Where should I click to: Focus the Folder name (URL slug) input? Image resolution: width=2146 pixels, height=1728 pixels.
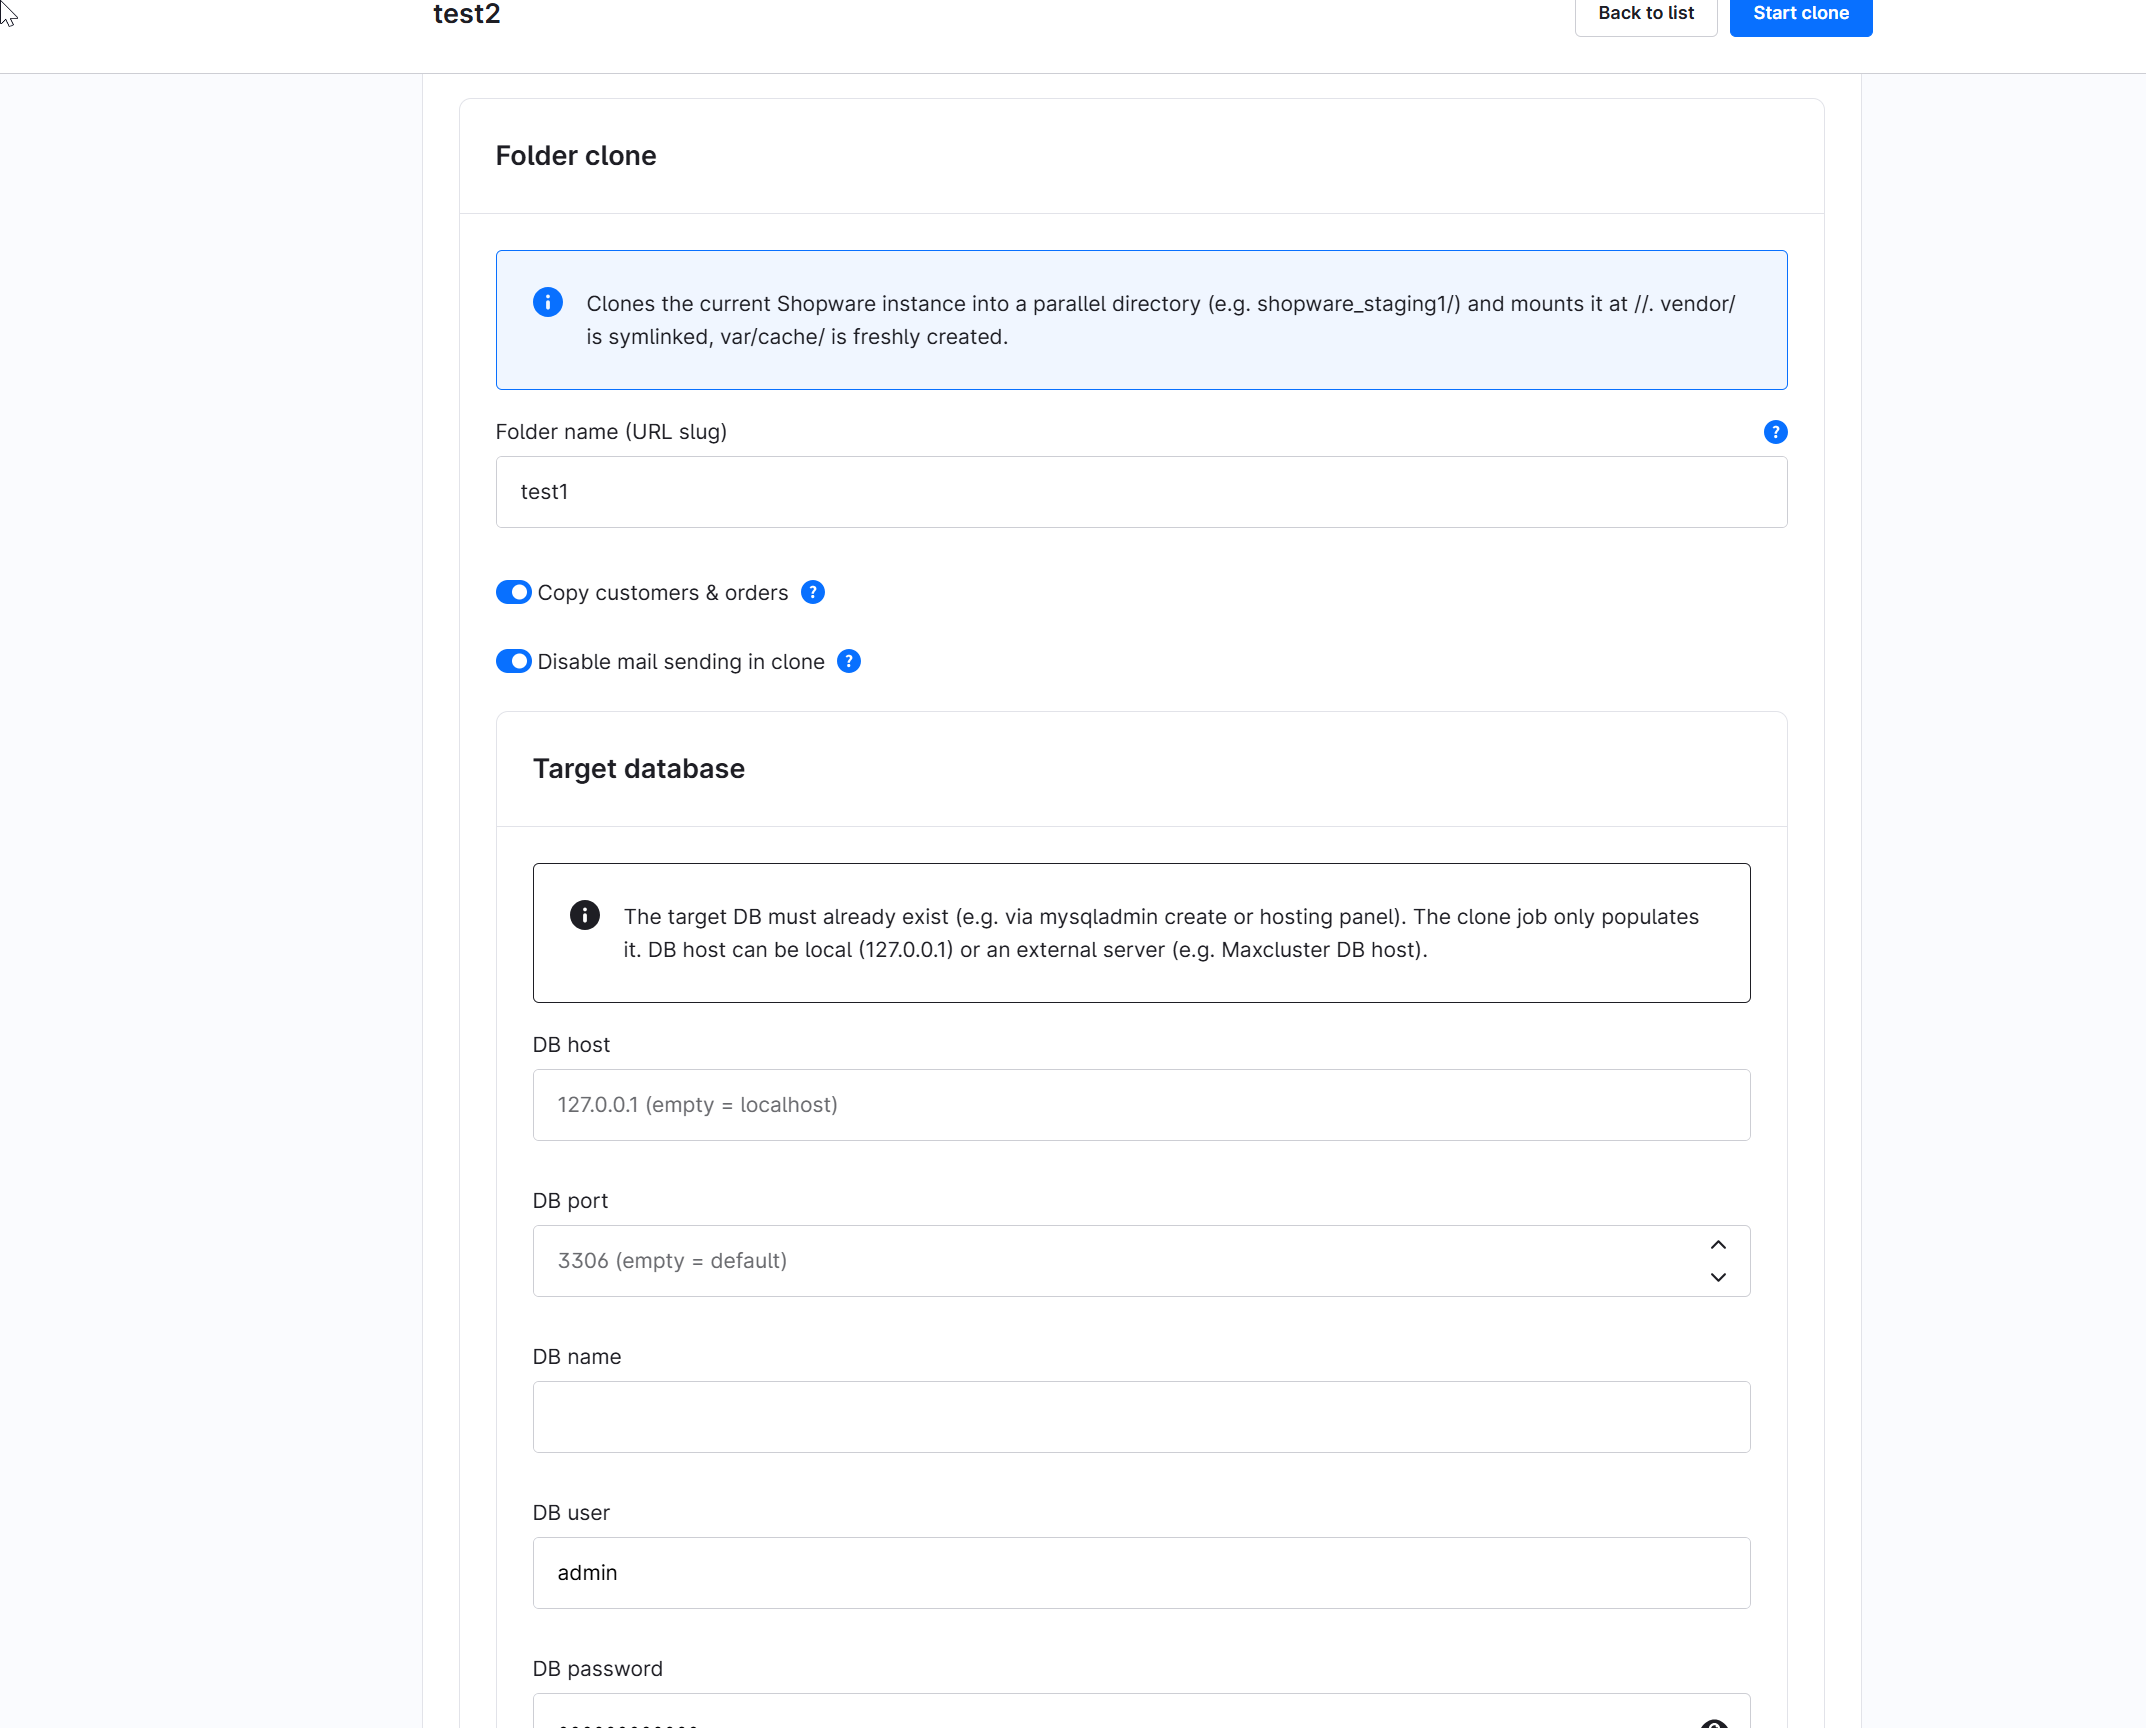[1141, 492]
